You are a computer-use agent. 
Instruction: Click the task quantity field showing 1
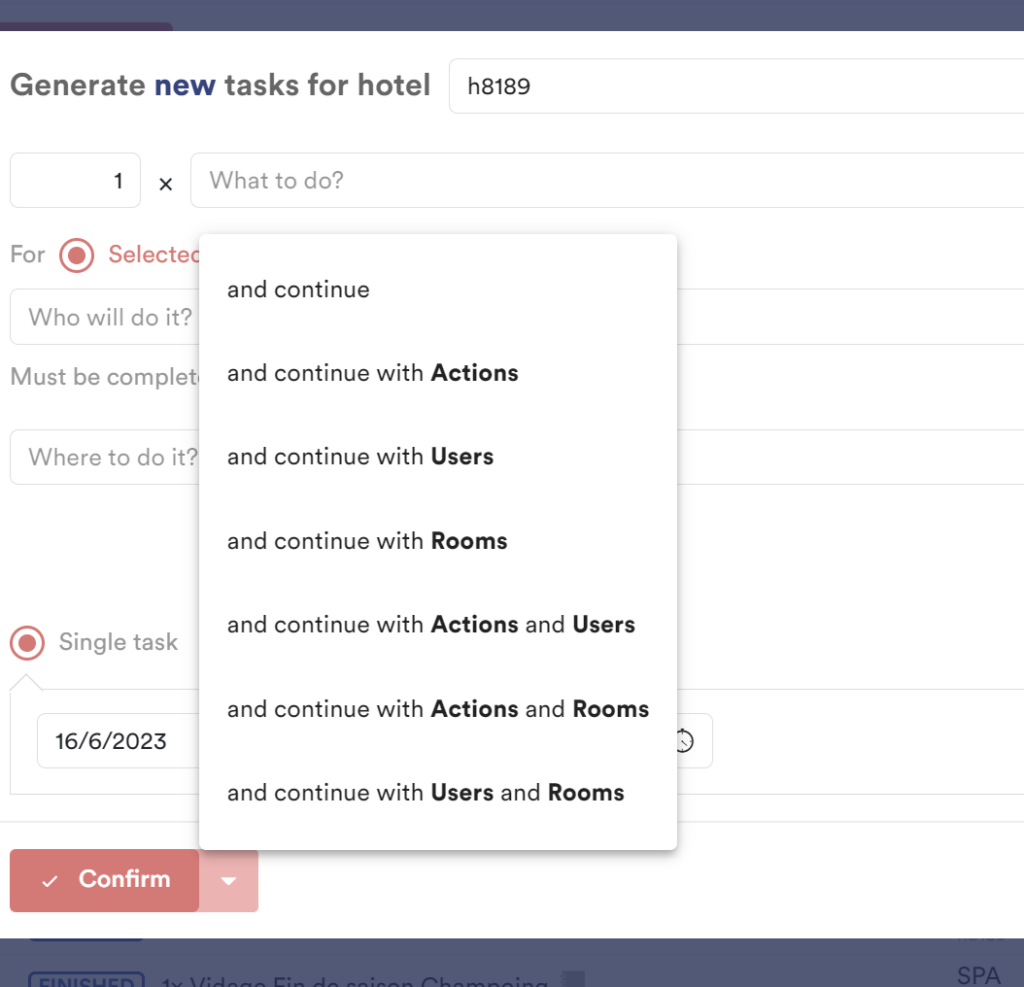[75, 181]
